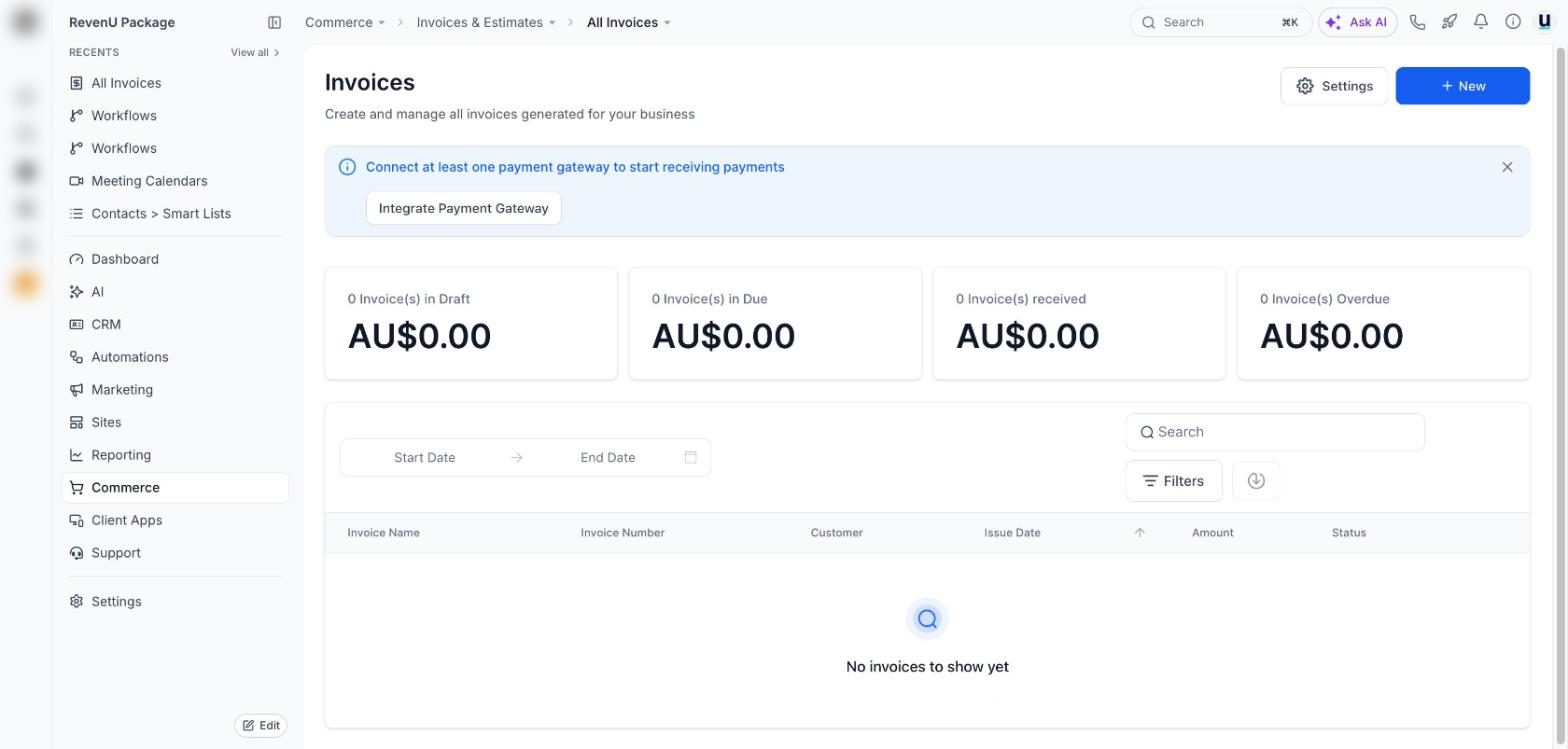This screenshot has width=1568, height=749.
Task: Click Integrate Payment Gateway
Action: pyautogui.click(x=464, y=208)
